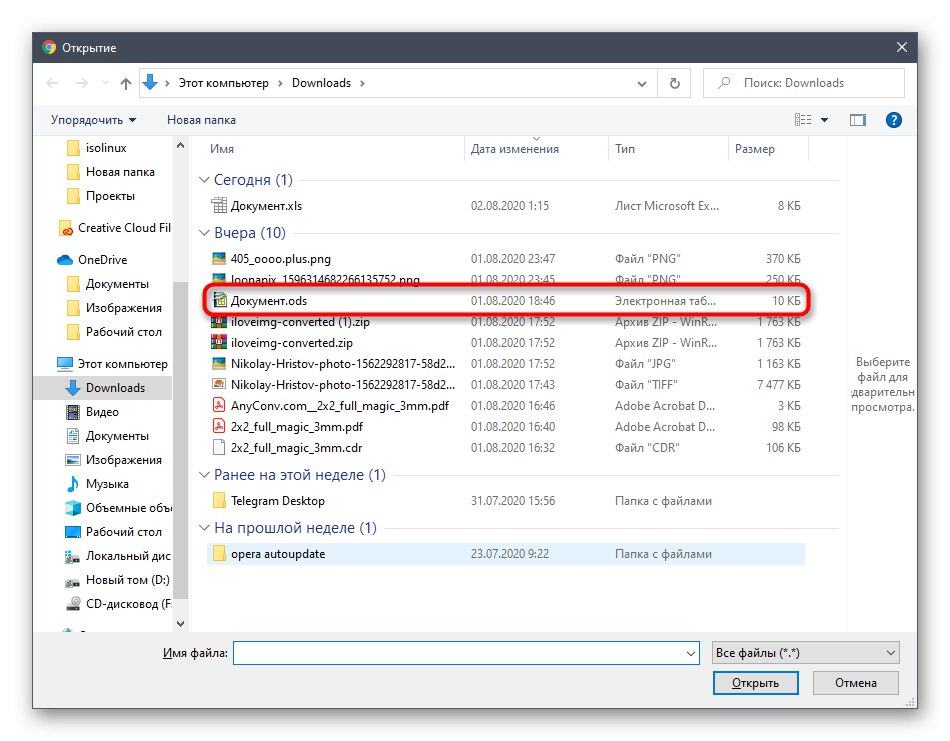Collapse the Вчера (10) group
The width and height of the screenshot is (950, 741).
click(204, 233)
